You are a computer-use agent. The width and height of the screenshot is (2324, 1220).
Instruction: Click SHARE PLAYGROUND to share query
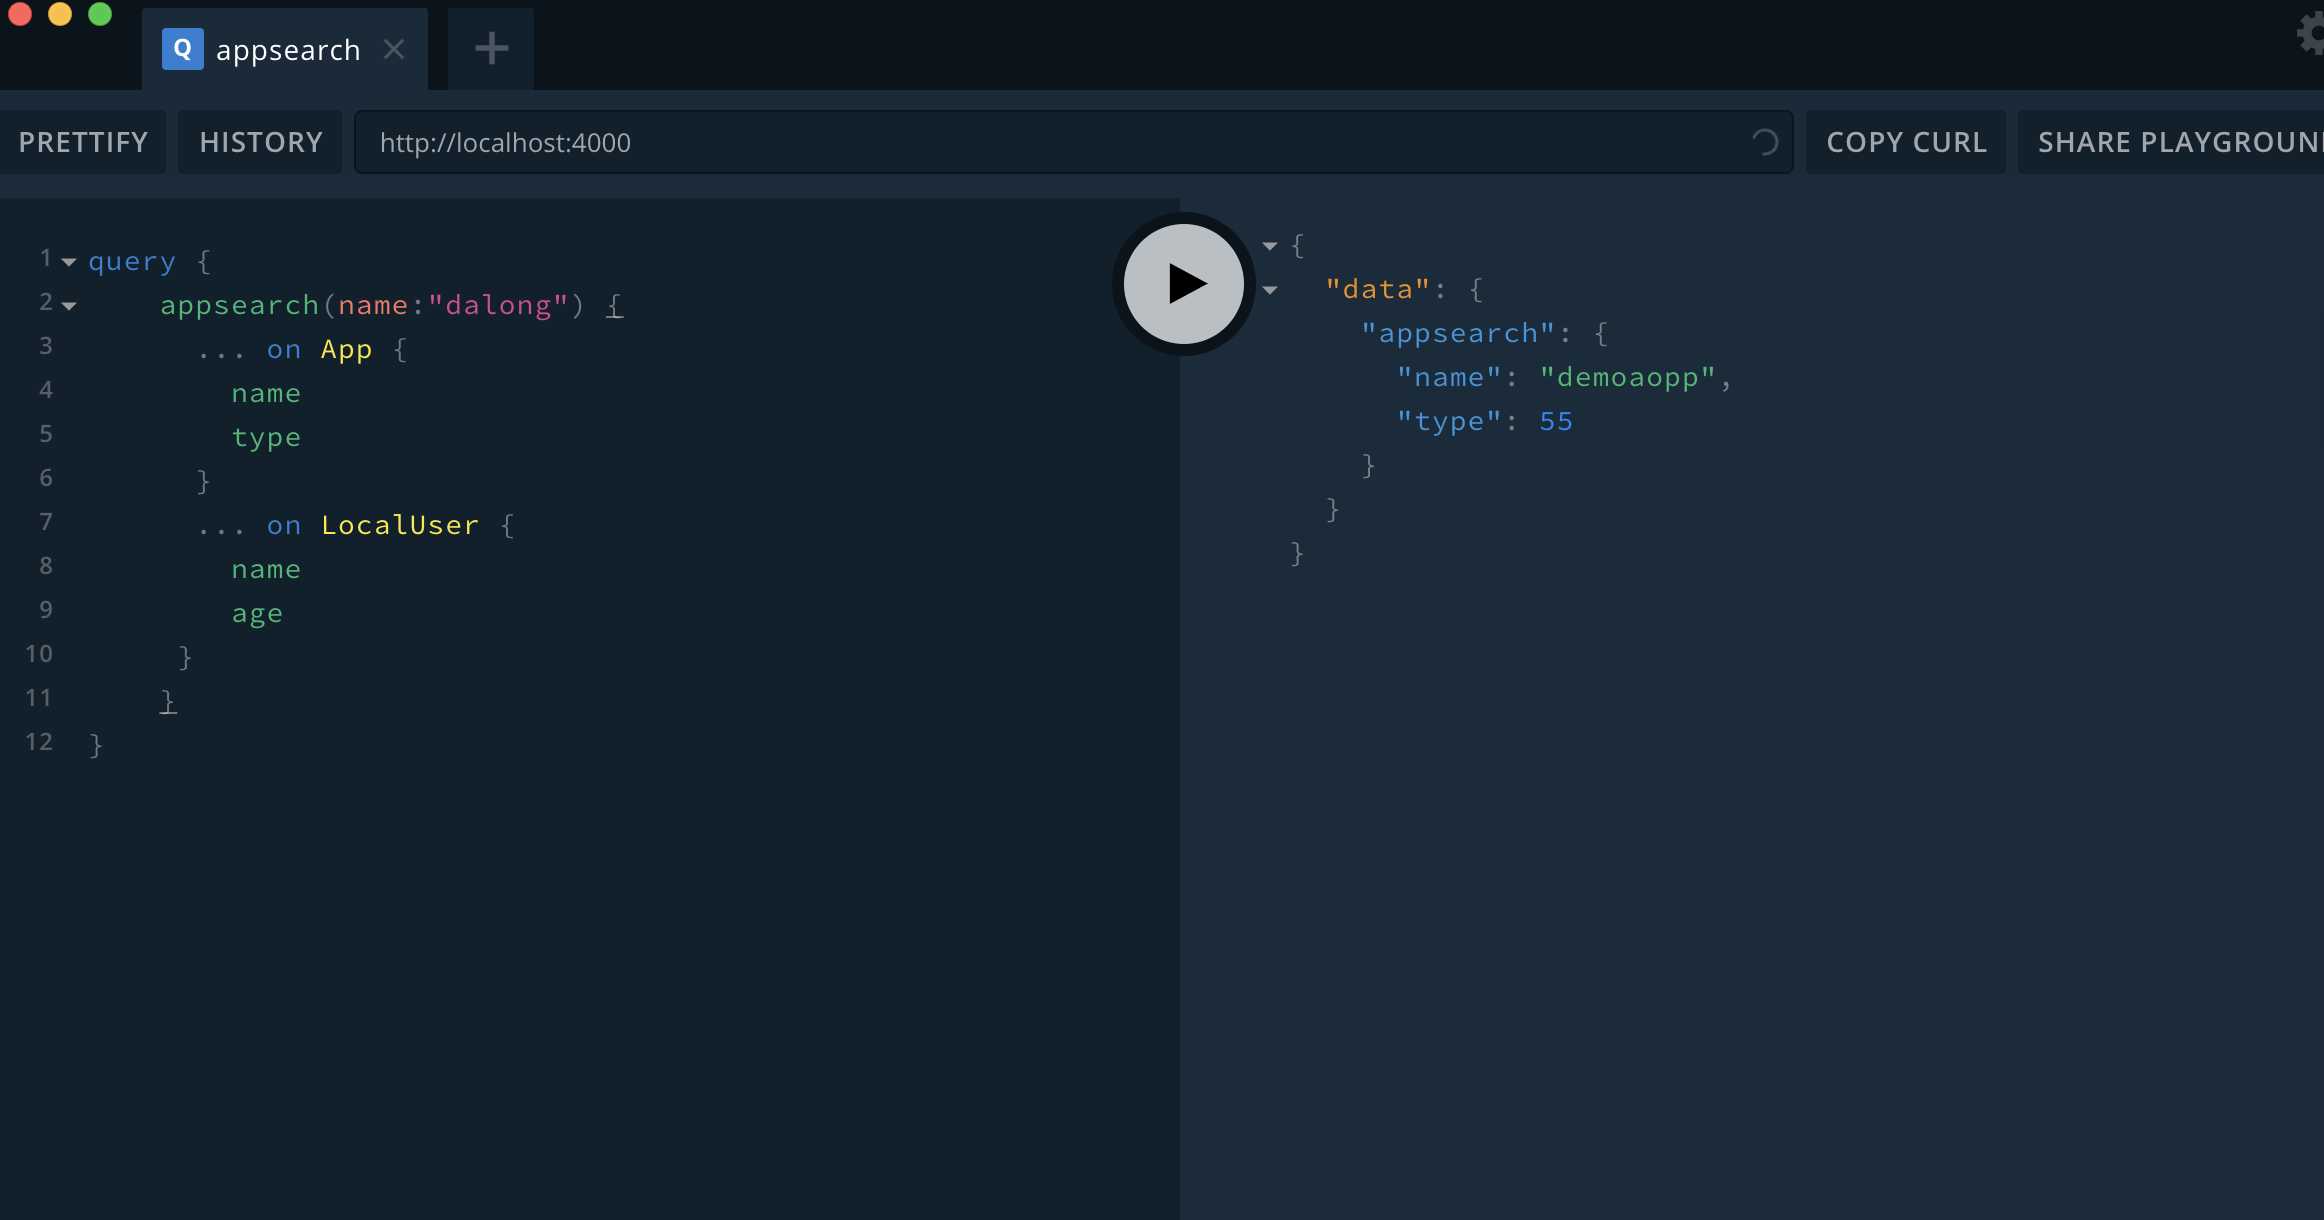tap(2178, 140)
